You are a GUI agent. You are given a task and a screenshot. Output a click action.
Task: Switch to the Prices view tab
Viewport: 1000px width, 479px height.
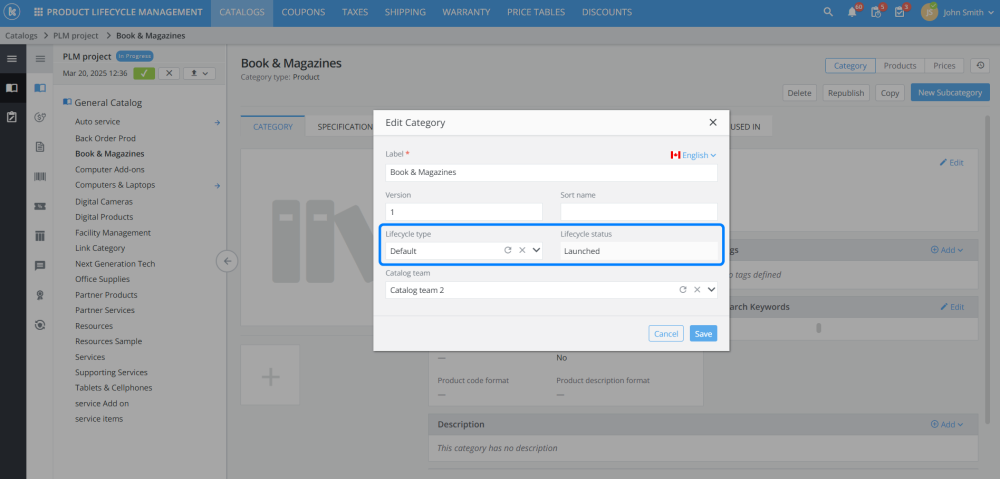click(x=944, y=66)
